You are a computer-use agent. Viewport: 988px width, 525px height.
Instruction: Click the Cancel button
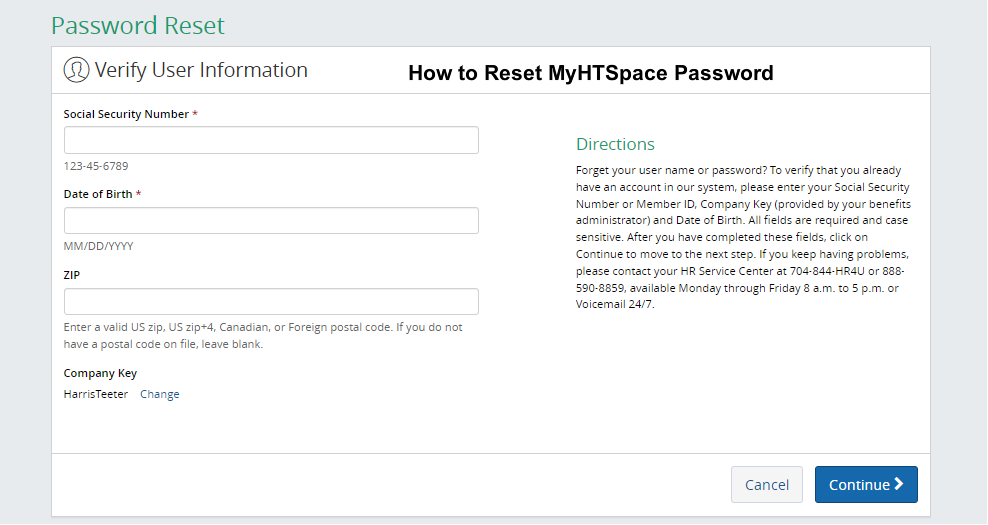coord(767,485)
